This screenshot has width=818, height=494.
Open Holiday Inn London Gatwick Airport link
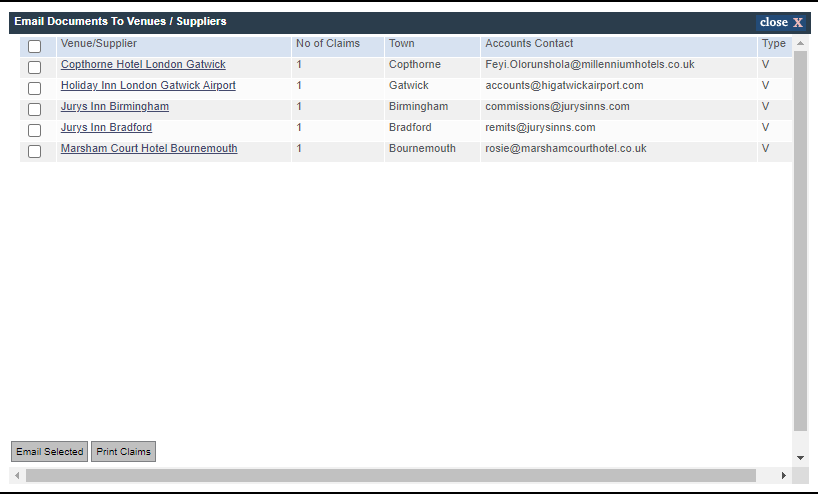coord(148,85)
